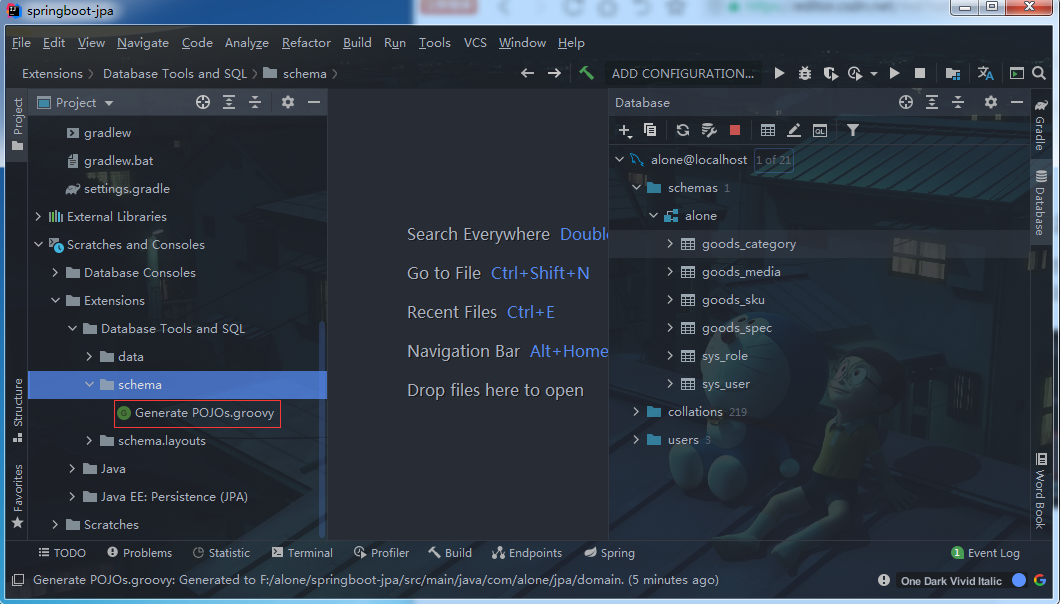This screenshot has width=1060, height=604.
Task: Expand the users node in Database tree
Action: pyautogui.click(x=636, y=440)
